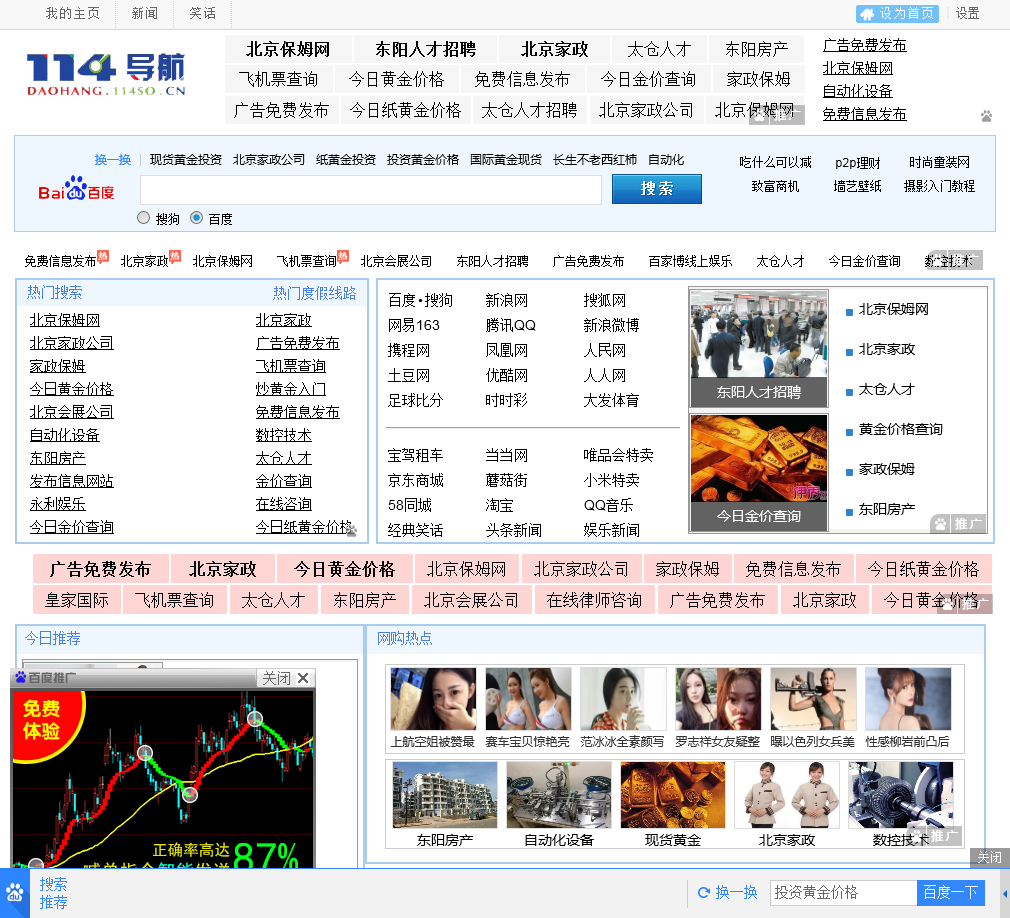Click into the main Baidu search input field

pos(371,189)
